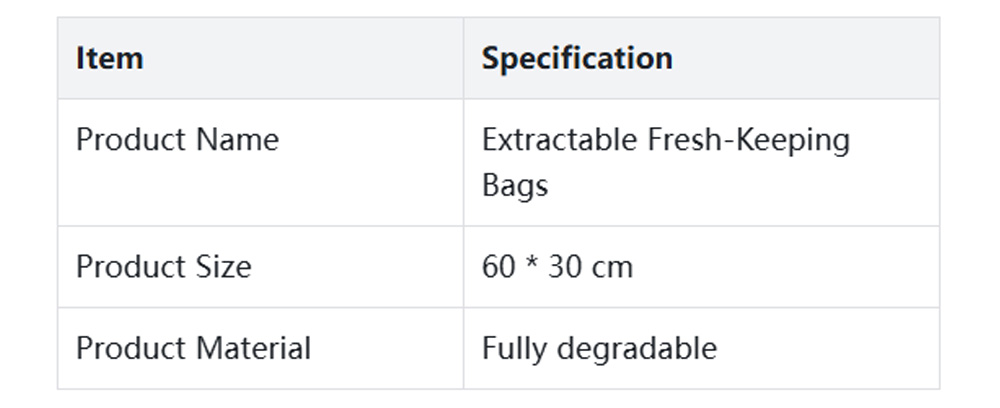Click the "cm" unit text
Viewport: 1000px width, 408px height.
point(613,267)
